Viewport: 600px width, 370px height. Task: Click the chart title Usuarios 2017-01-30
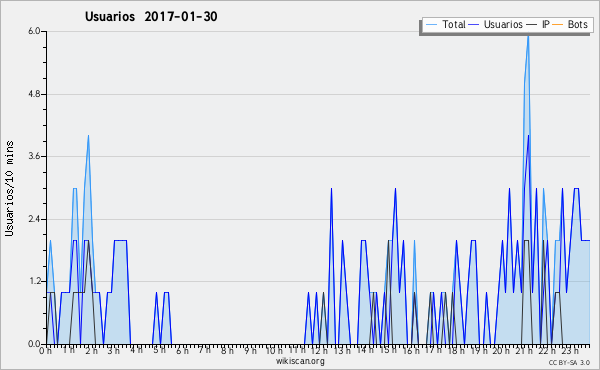[x=151, y=16]
